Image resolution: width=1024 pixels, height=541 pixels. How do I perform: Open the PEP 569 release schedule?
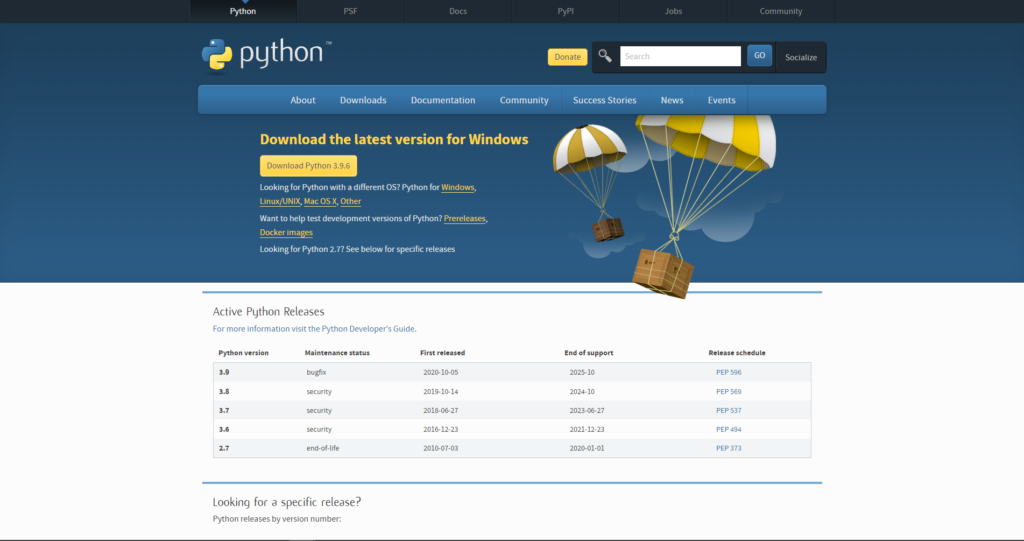tap(729, 392)
